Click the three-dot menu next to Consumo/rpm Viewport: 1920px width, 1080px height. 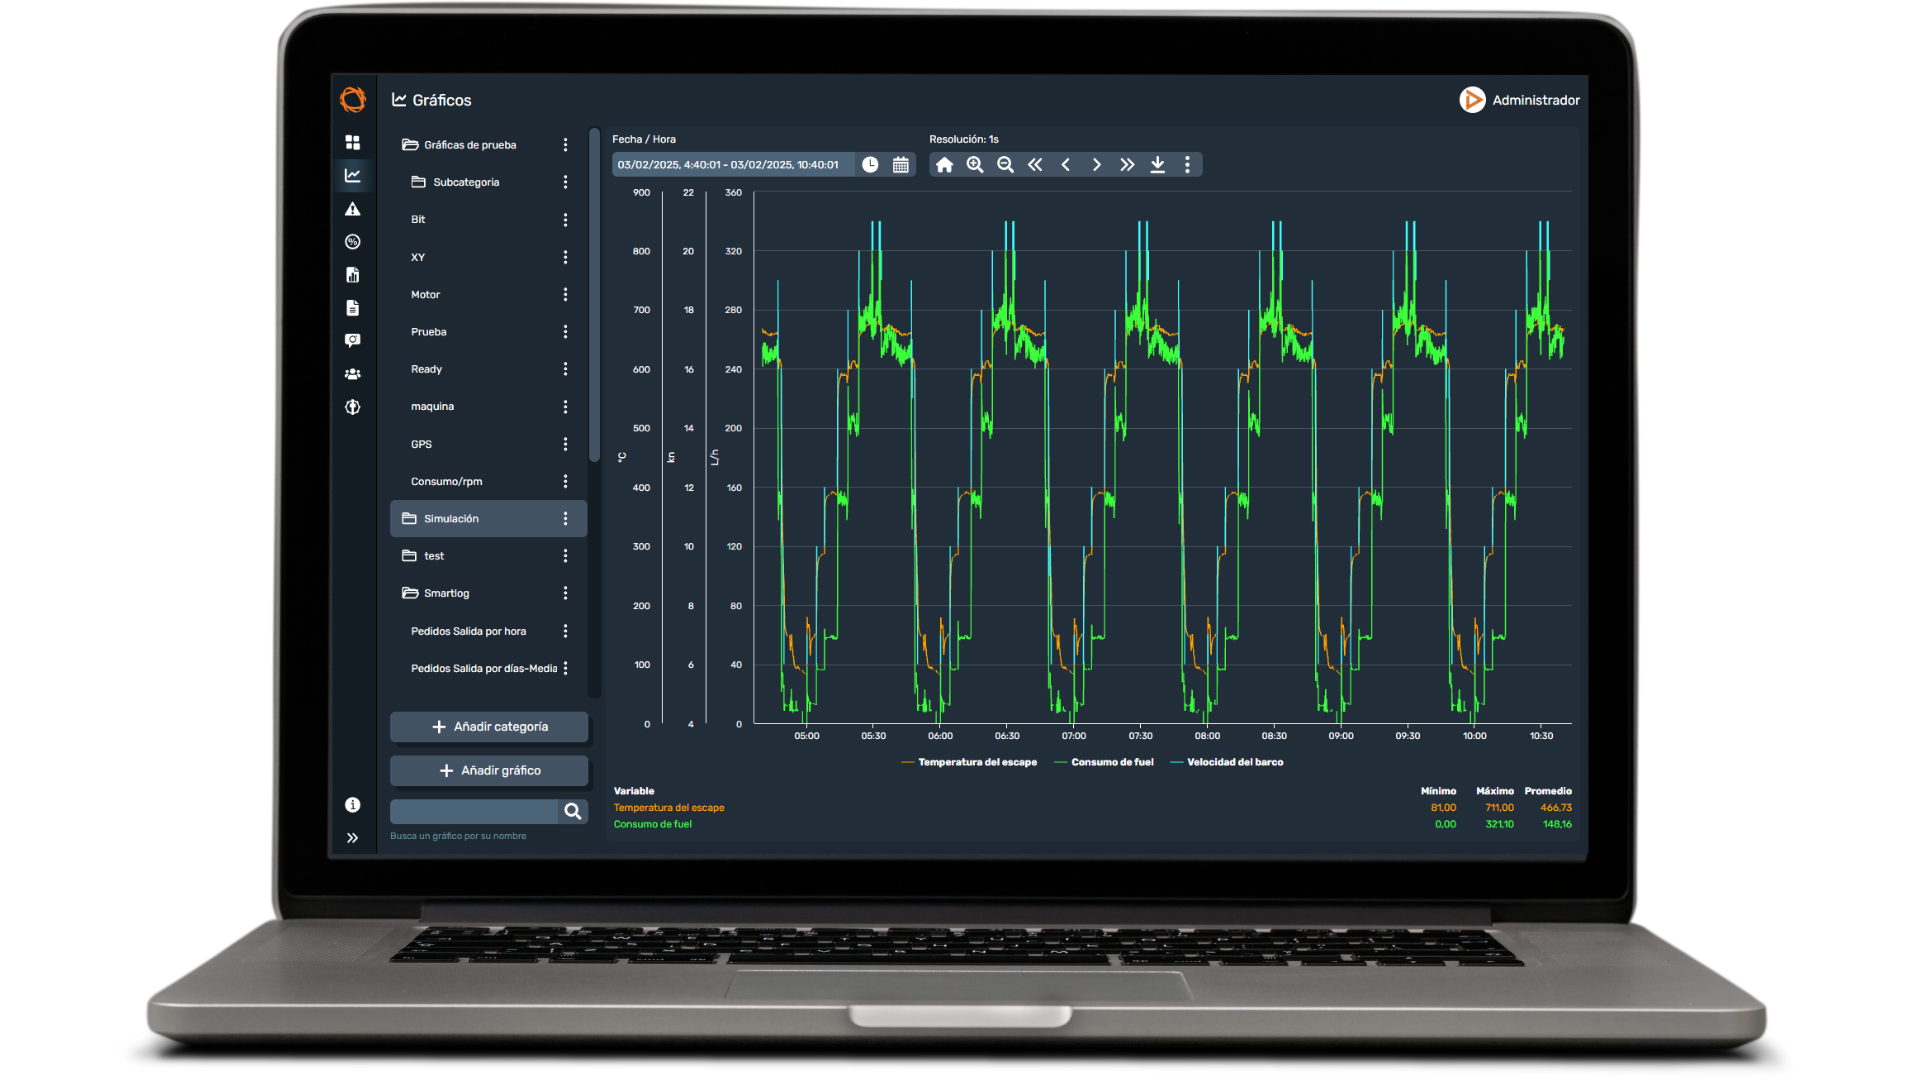pos(567,481)
